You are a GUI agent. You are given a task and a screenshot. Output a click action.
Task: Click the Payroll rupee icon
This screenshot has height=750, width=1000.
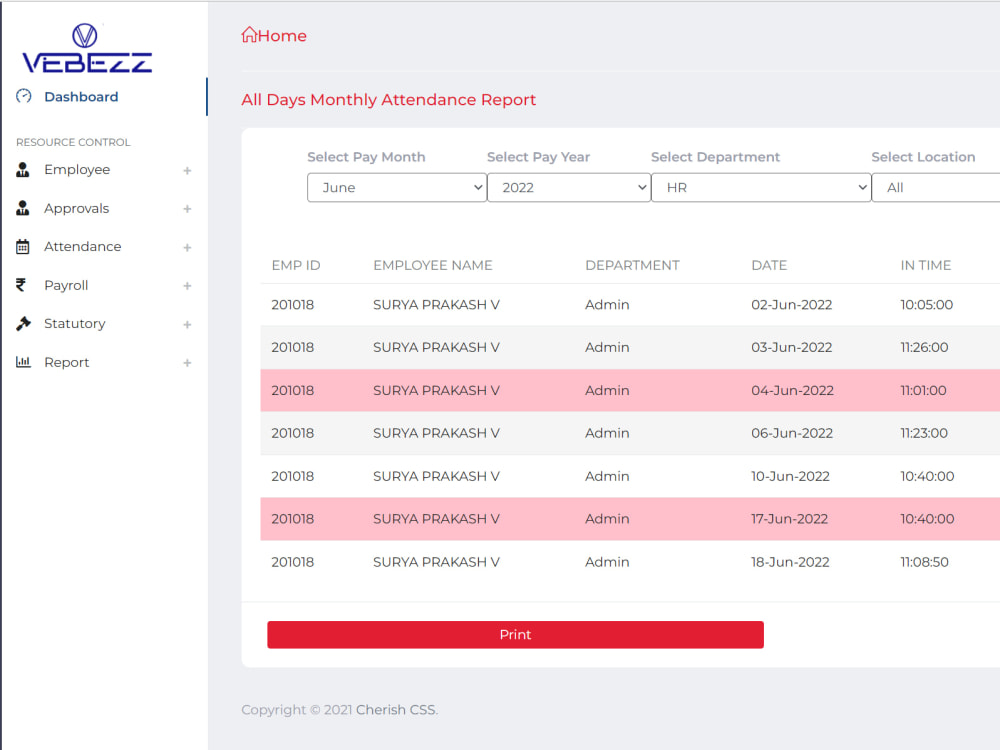pos(21,285)
